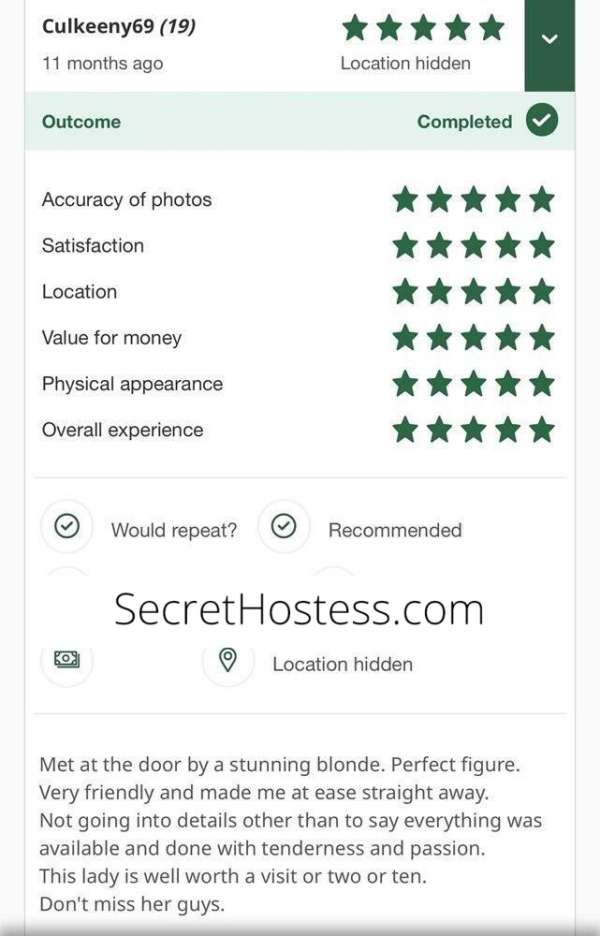Screen dimensions: 600x936
Task: Click the review text paragraph
Action: tap(291, 834)
